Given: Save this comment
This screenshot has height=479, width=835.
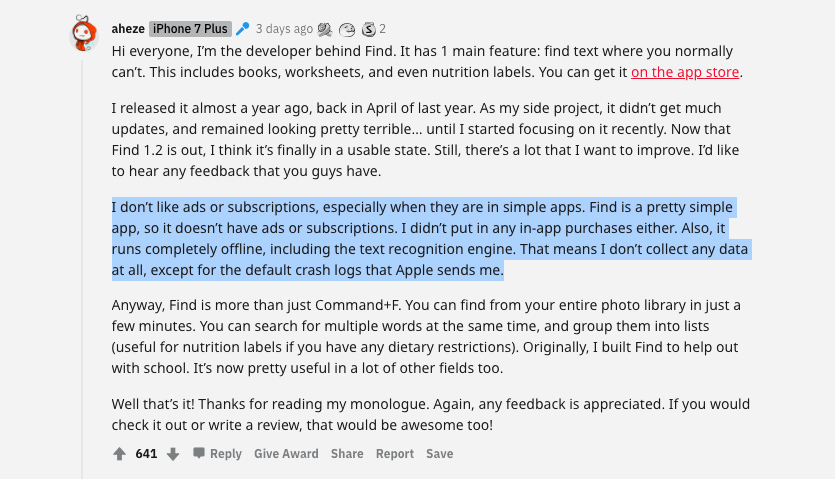Looking at the screenshot, I should (x=439, y=454).
